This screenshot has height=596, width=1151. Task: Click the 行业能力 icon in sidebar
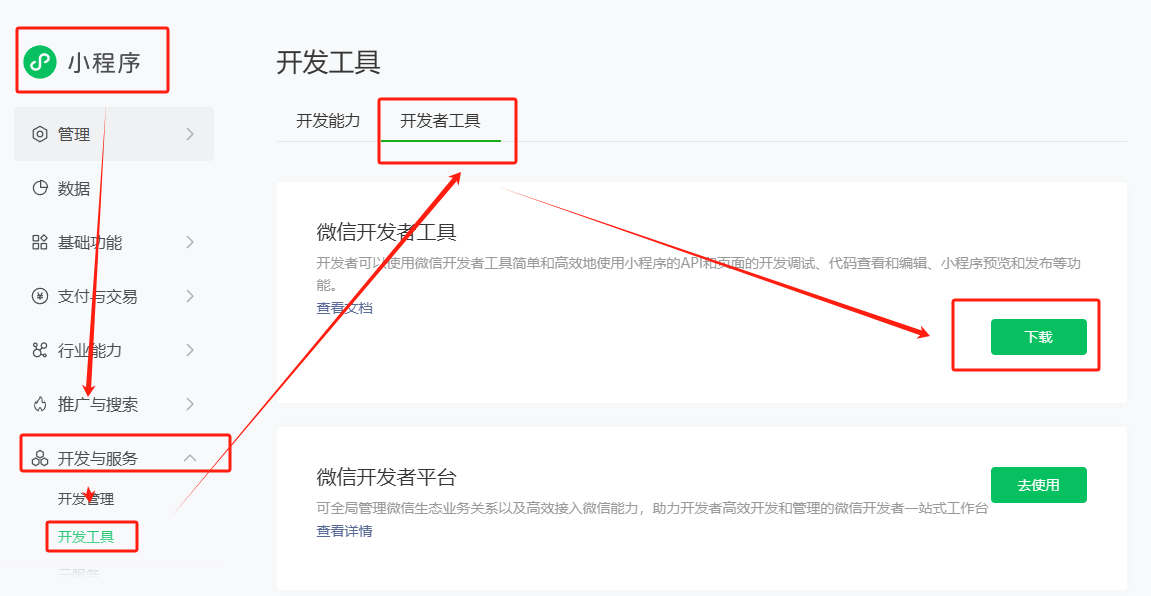pyautogui.click(x=40, y=350)
